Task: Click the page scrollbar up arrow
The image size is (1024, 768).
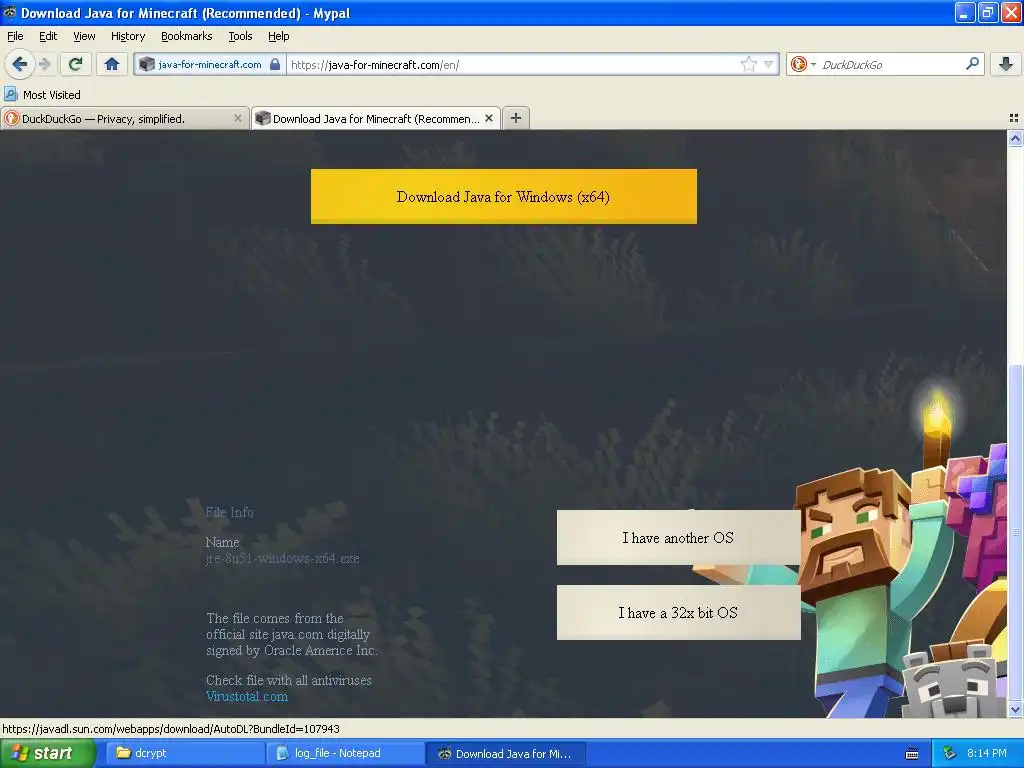Action: click(x=1015, y=138)
